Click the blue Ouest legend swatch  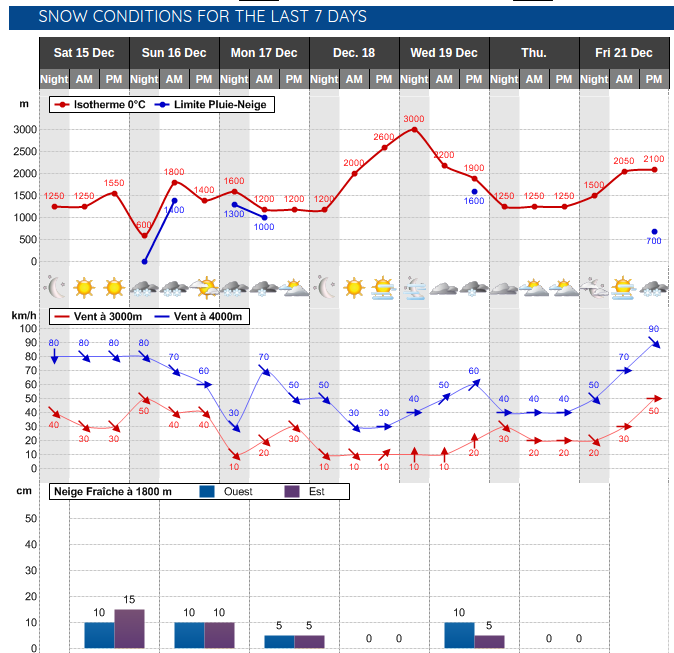coord(207,491)
